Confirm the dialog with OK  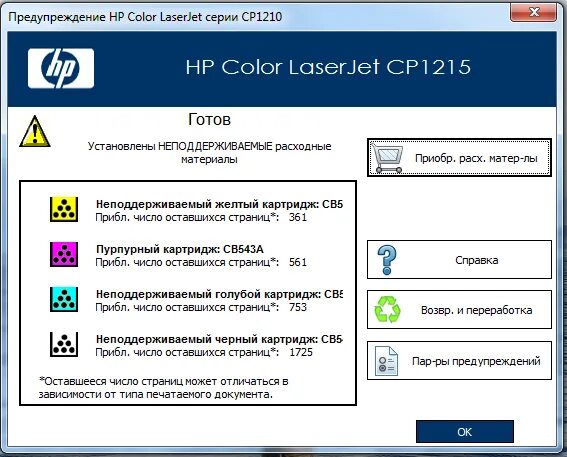pos(465,431)
